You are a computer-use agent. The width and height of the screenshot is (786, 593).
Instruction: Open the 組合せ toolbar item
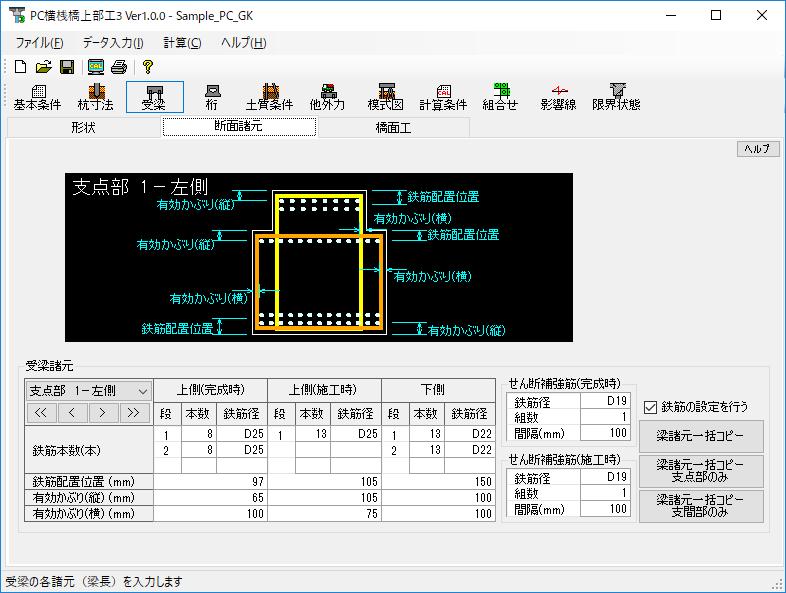501,97
